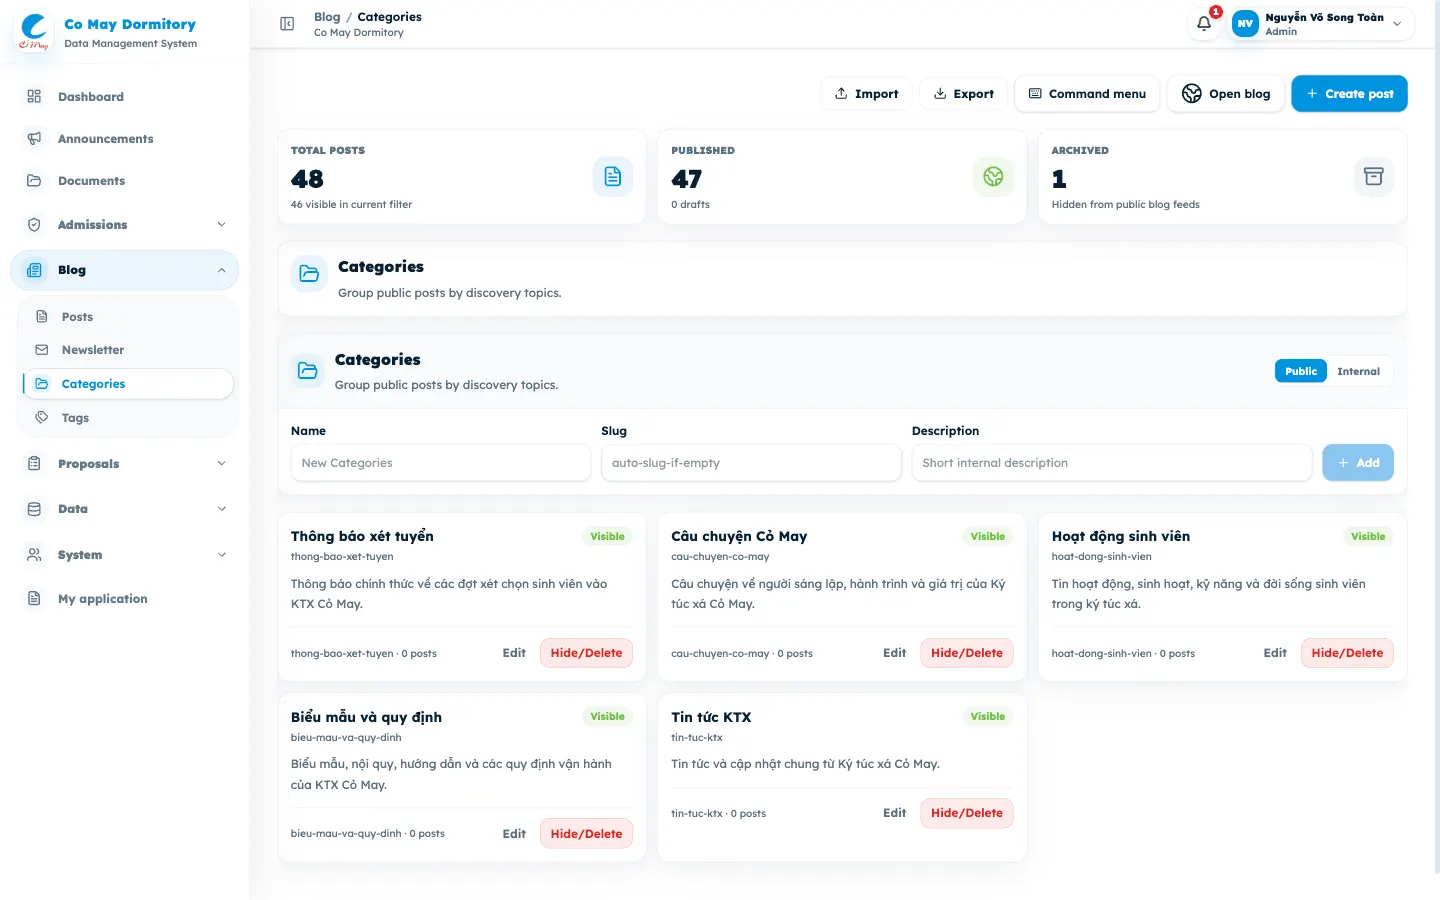Click the Total Posts document icon
Image resolution: width=1440 pixels, height=900 pixels.
pyautogui.click(x=613, y=177)
